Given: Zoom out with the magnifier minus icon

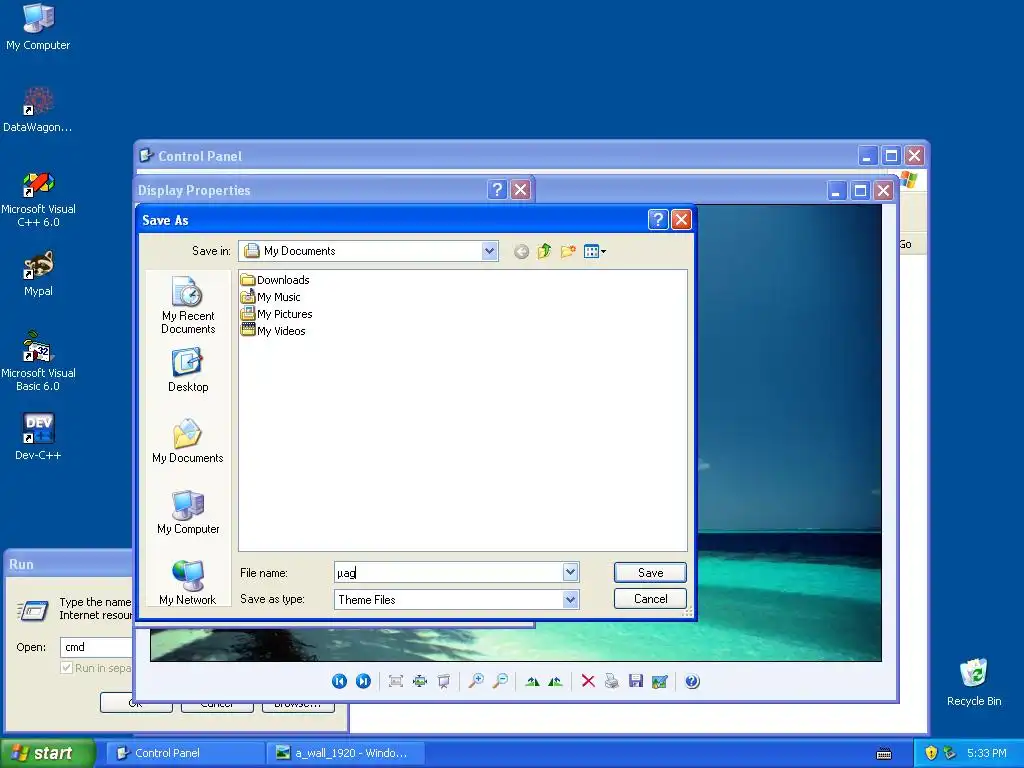Looking at the screenshot, I should coord(500,681).
